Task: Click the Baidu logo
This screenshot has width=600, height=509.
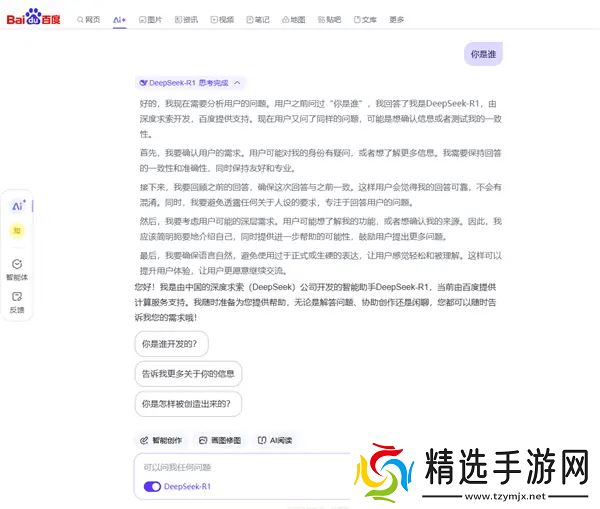Action: pos(35,20)
